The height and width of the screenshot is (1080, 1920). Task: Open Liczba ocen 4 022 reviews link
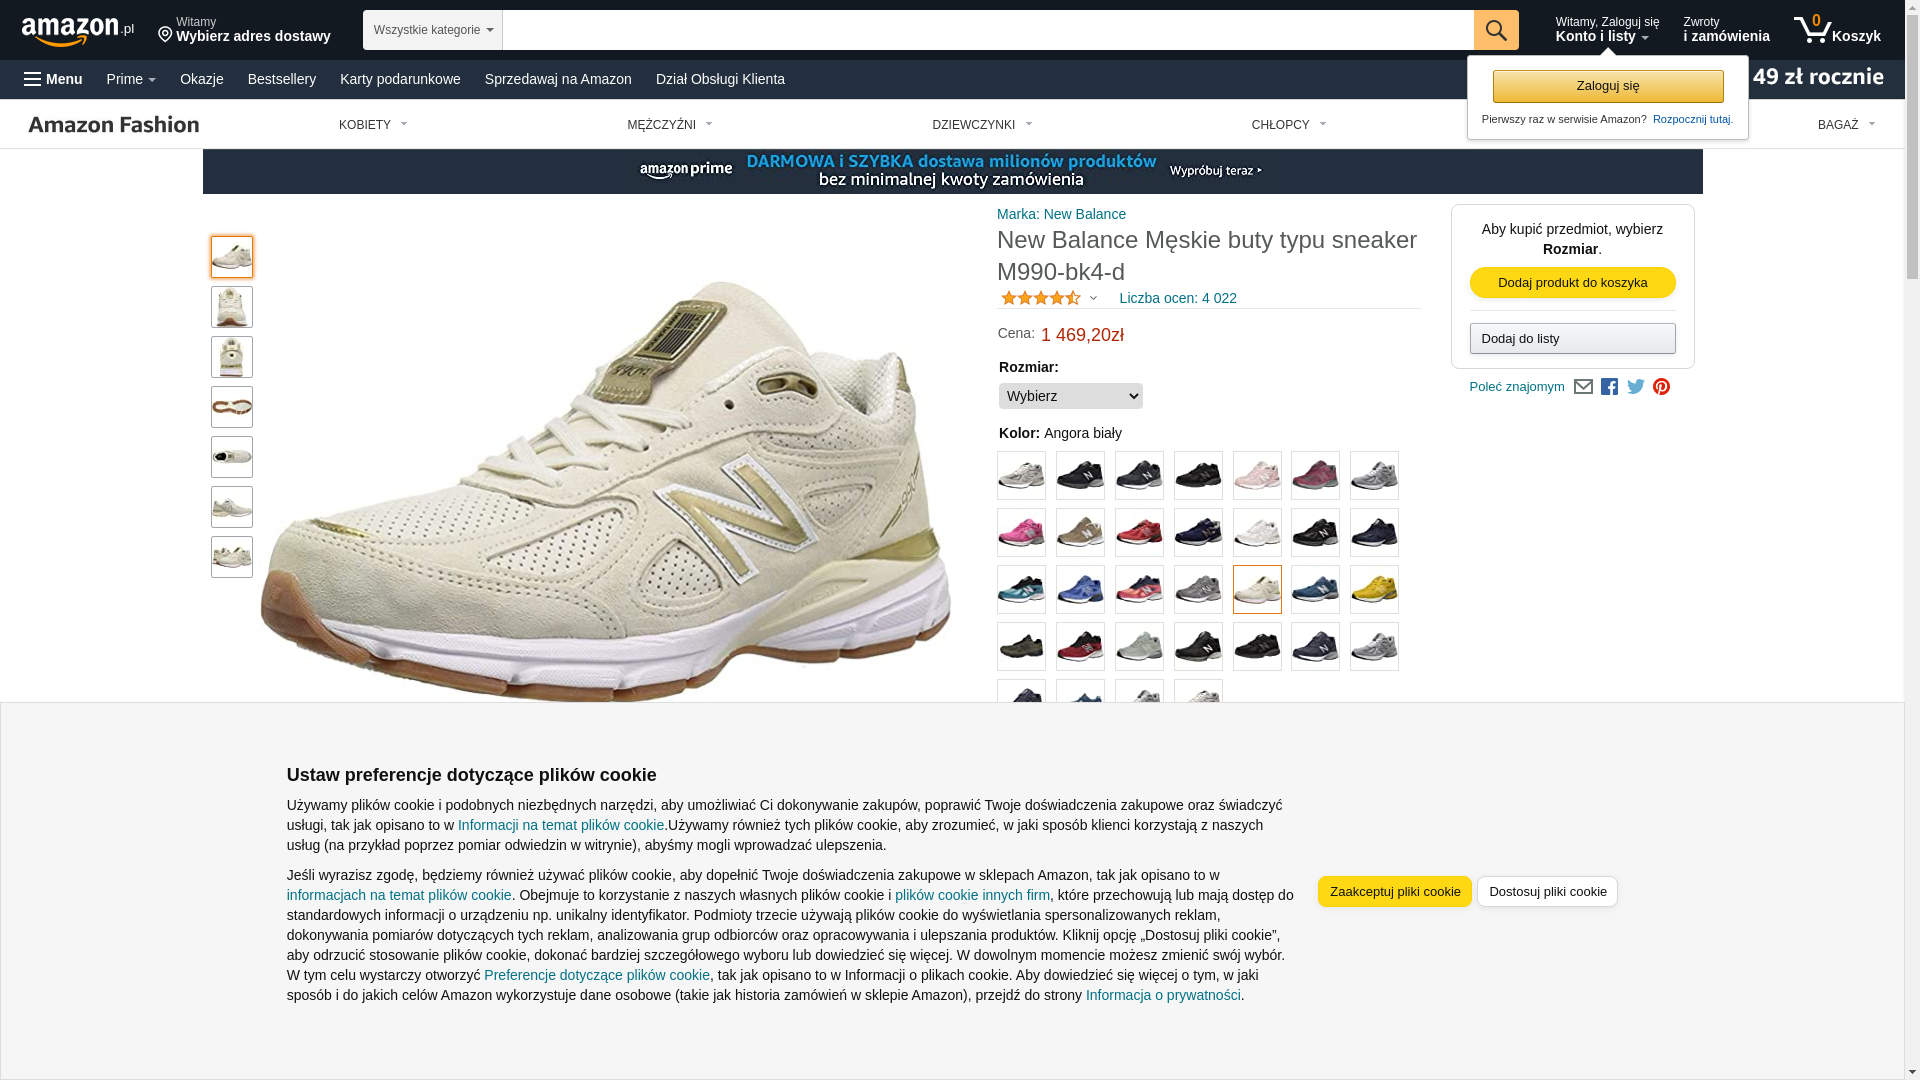1178,298
